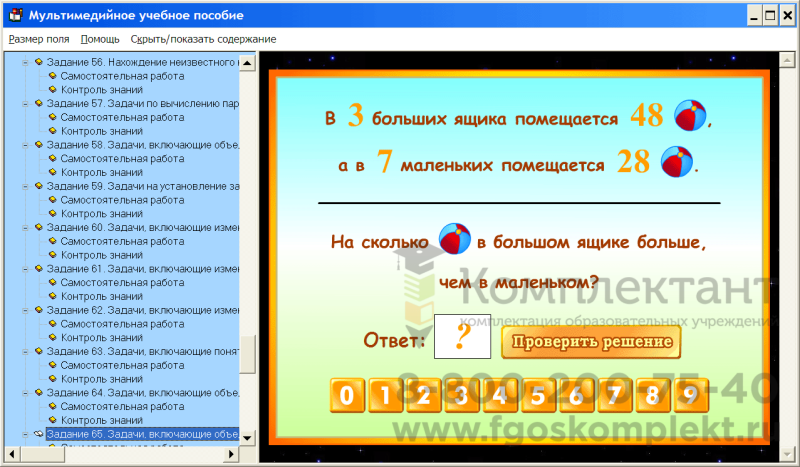
Task: Select Задание 61 in the contents tree
Action: [x=142, y=269]
